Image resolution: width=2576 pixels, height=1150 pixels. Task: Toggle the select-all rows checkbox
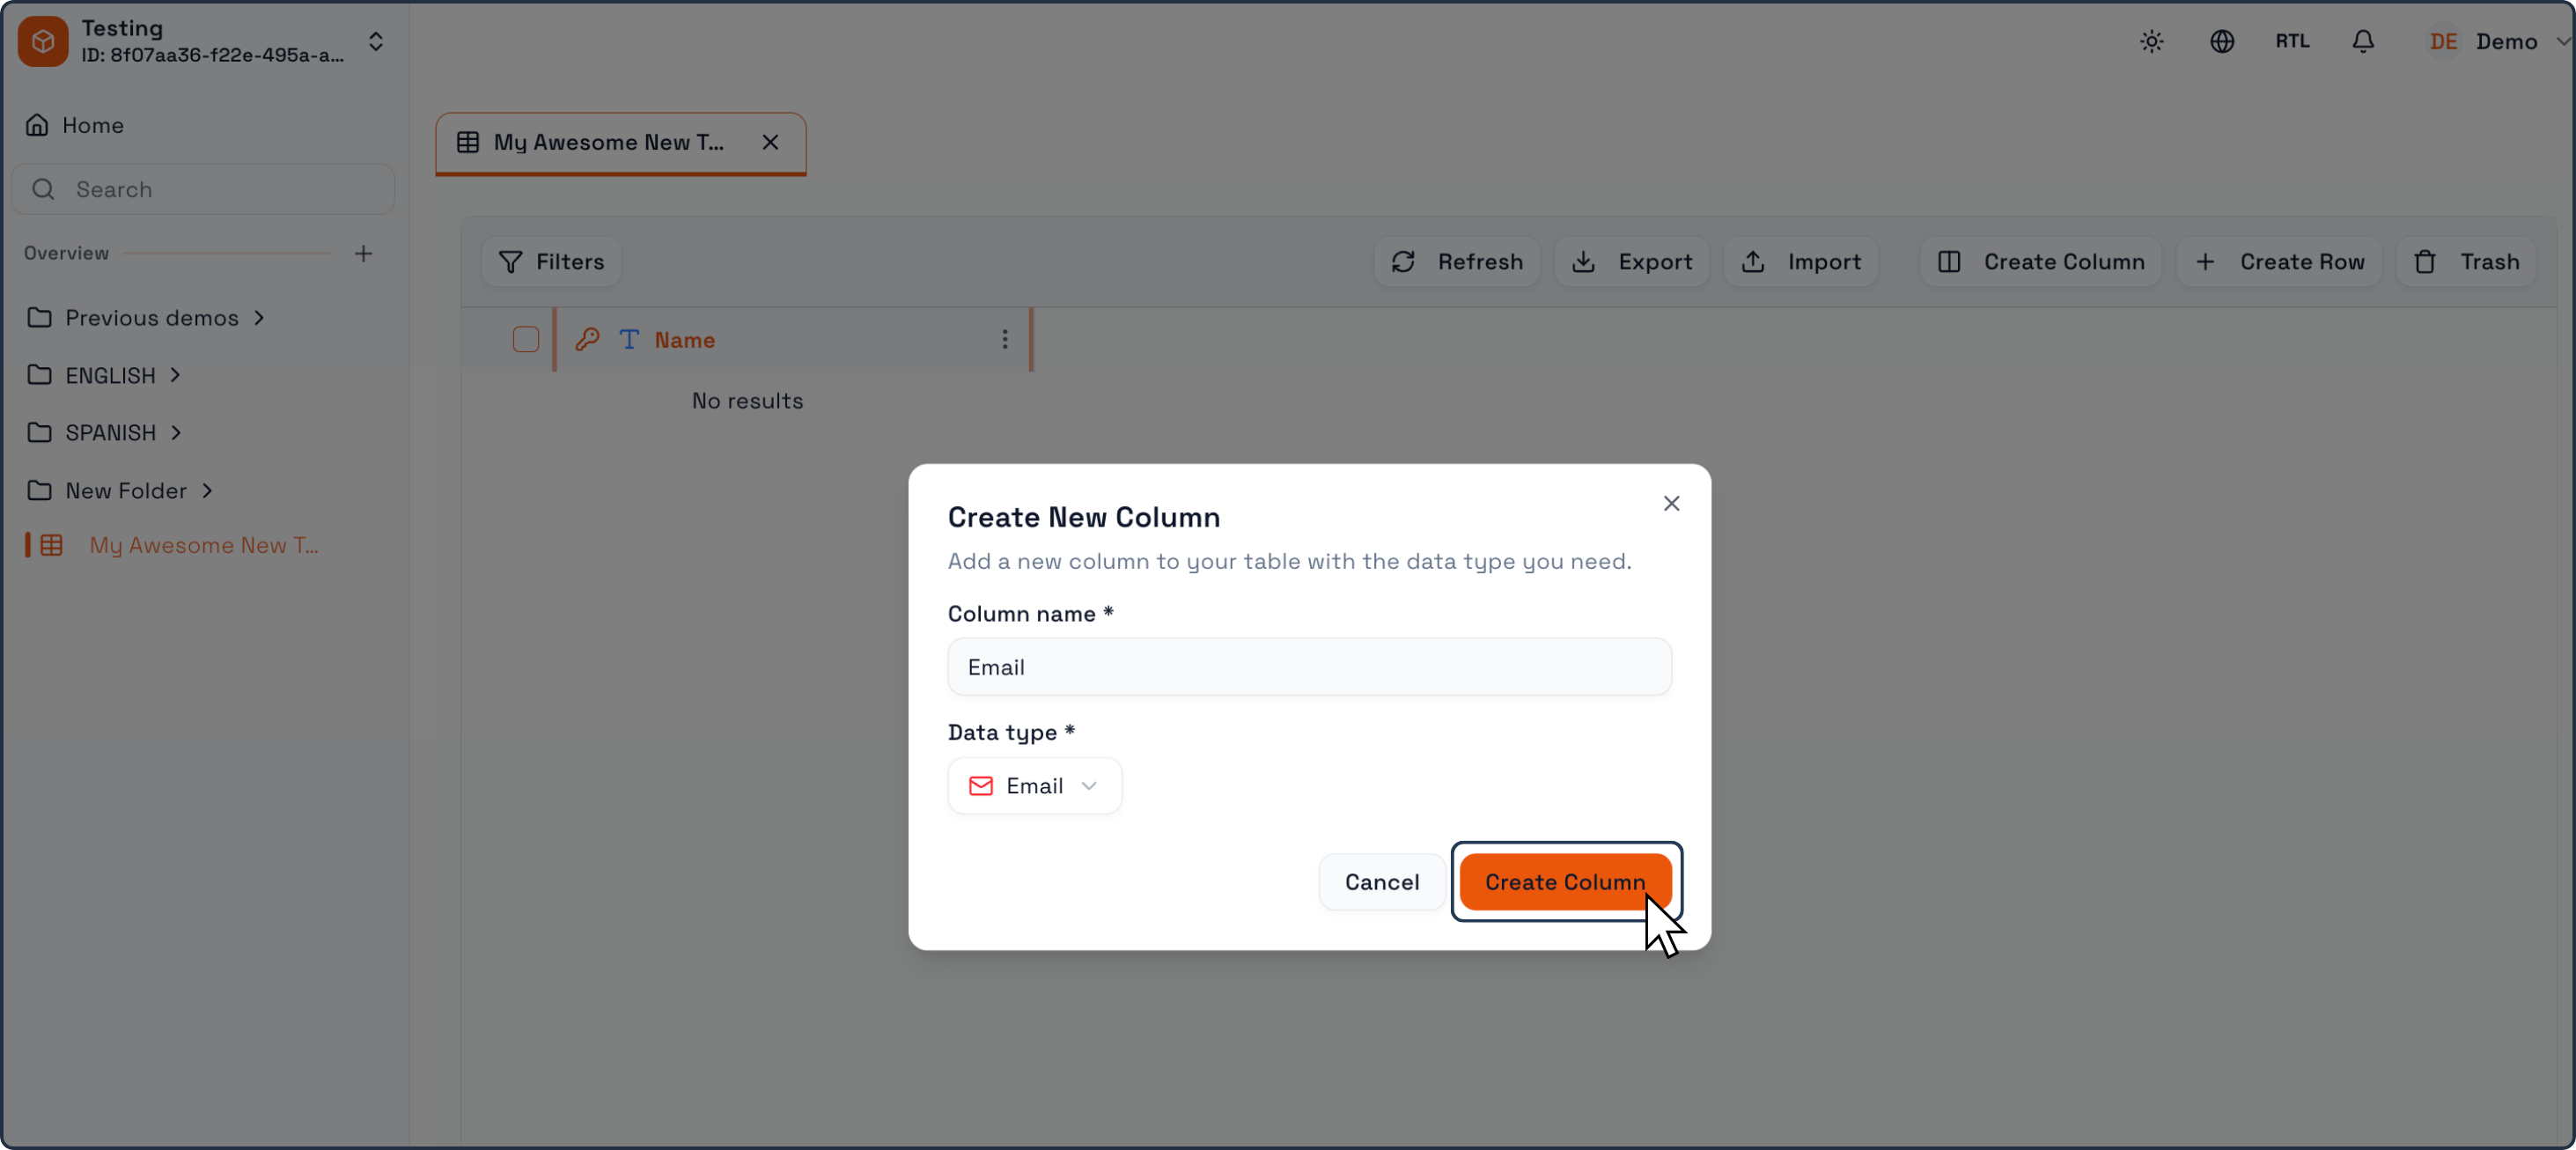[x=525, y=339]
